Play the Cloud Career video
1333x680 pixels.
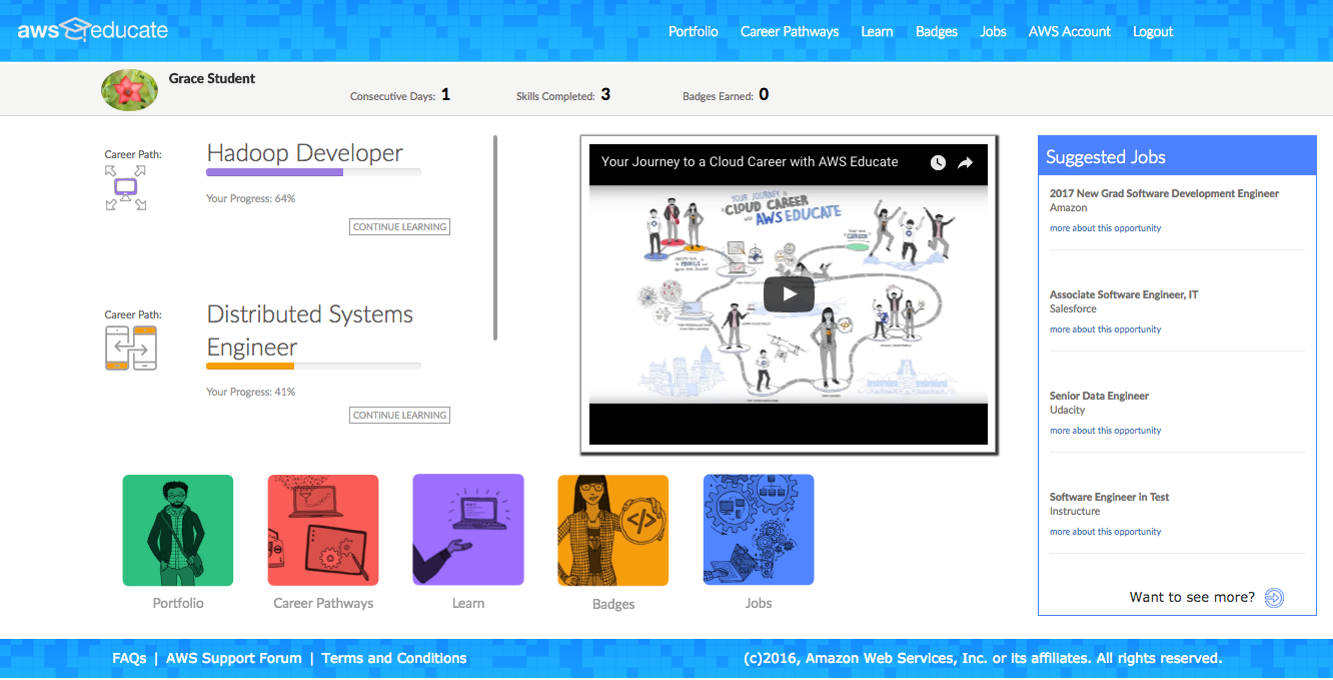click(789, 294)
